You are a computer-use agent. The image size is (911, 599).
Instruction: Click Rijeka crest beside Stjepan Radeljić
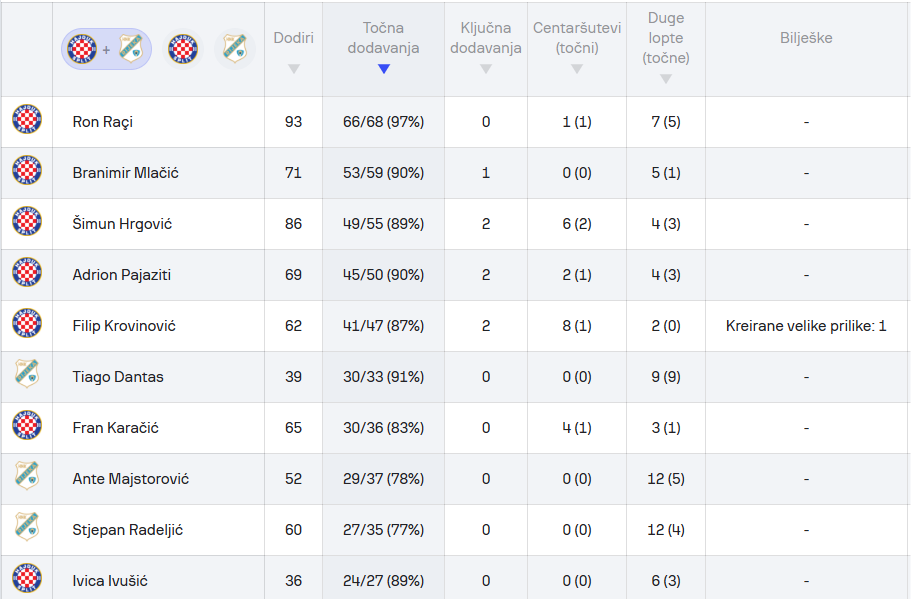[27, 526]
